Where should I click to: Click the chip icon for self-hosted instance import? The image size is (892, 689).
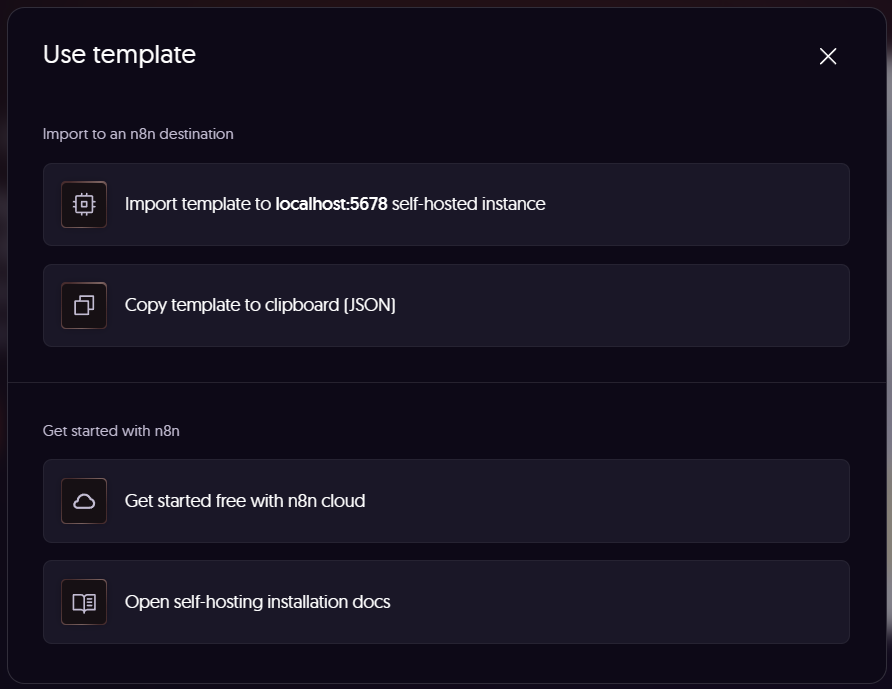[84, 204]
